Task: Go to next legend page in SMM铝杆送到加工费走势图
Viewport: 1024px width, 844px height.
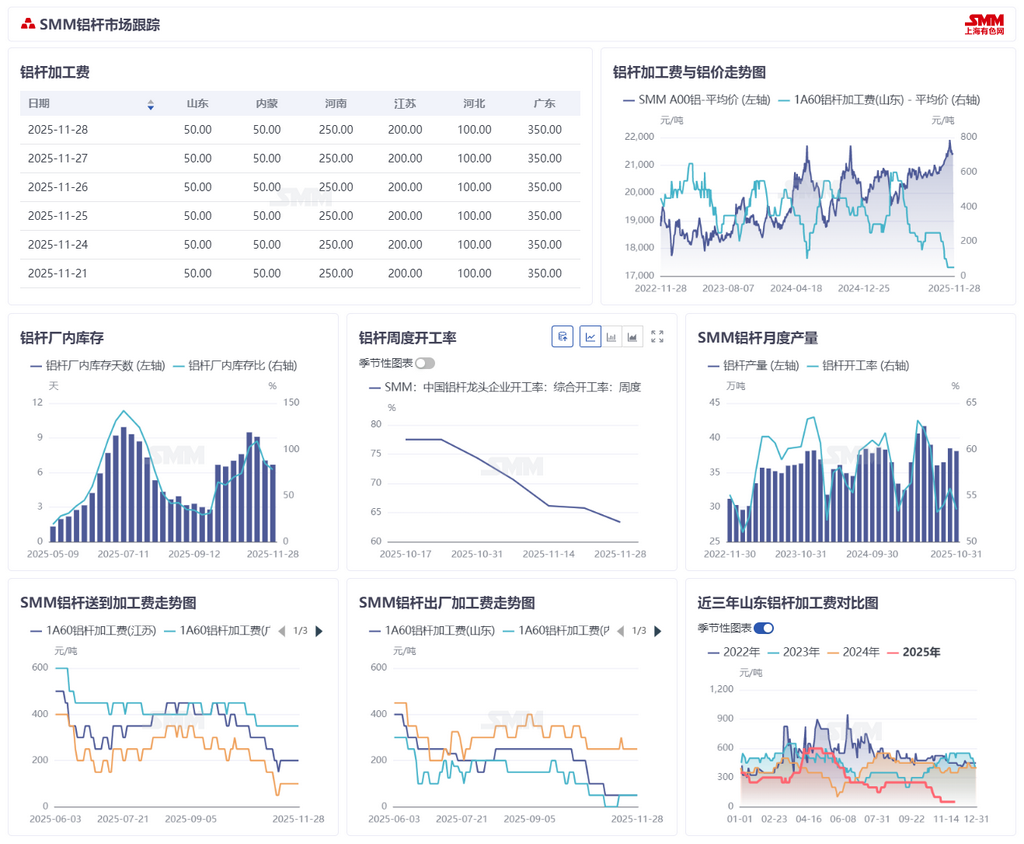Action: click(319, 631)
